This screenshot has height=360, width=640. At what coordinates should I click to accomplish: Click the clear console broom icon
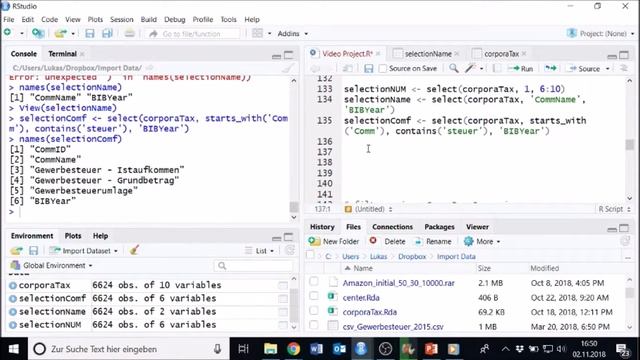coord(288,68)
